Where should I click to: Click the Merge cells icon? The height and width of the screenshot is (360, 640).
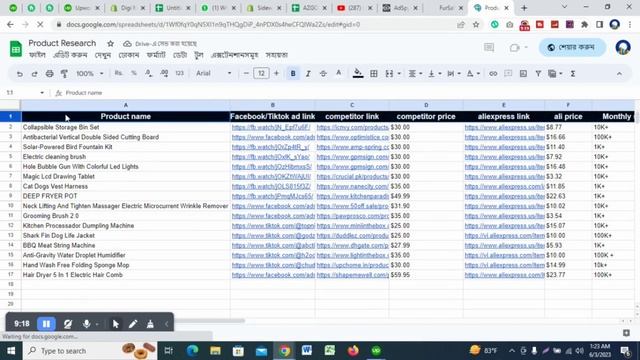click(x=389, y=73)
